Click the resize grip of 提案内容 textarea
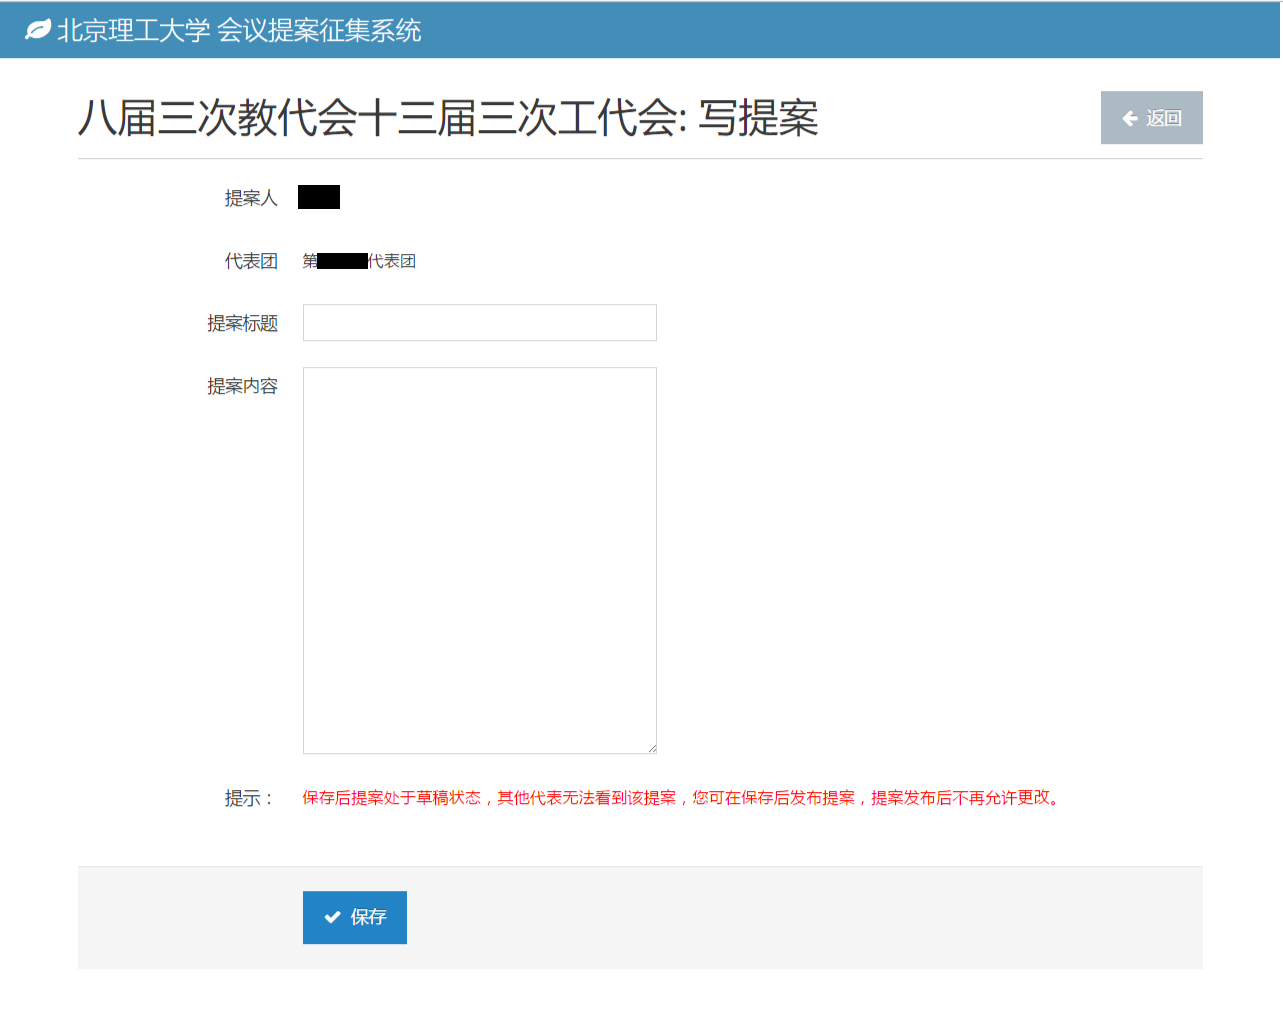 coord(651,747)
